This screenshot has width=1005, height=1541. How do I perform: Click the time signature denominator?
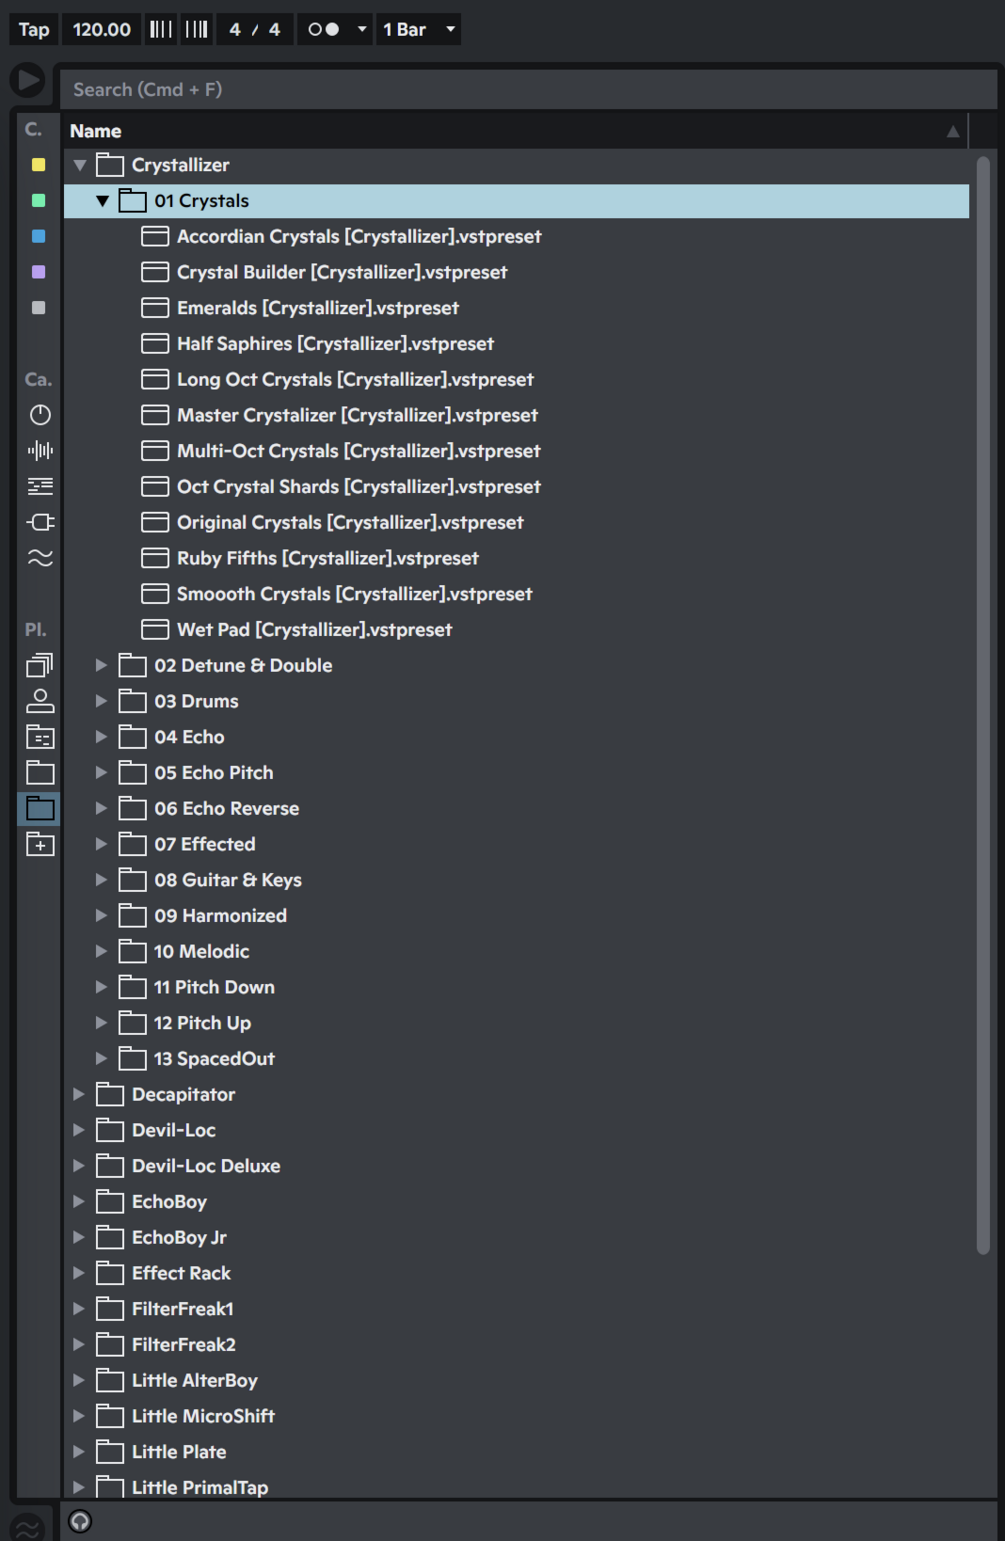274,29
